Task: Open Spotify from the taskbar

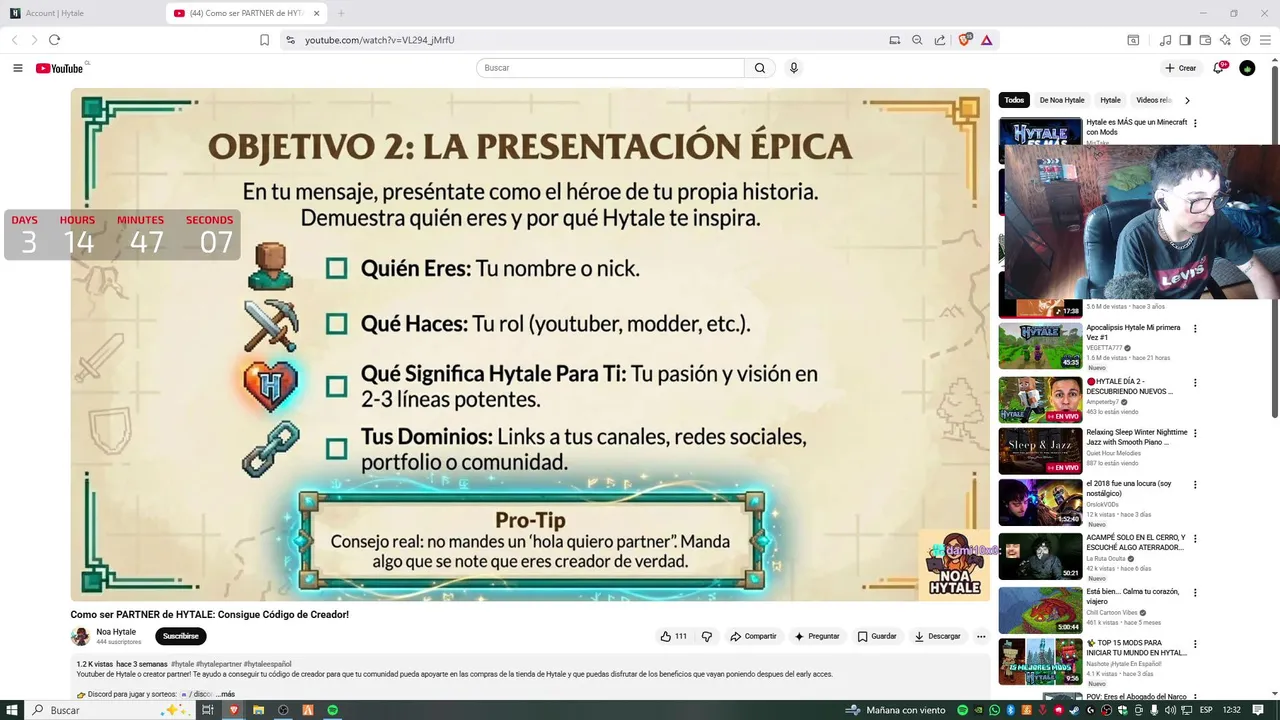Action: tap(333, 710)
